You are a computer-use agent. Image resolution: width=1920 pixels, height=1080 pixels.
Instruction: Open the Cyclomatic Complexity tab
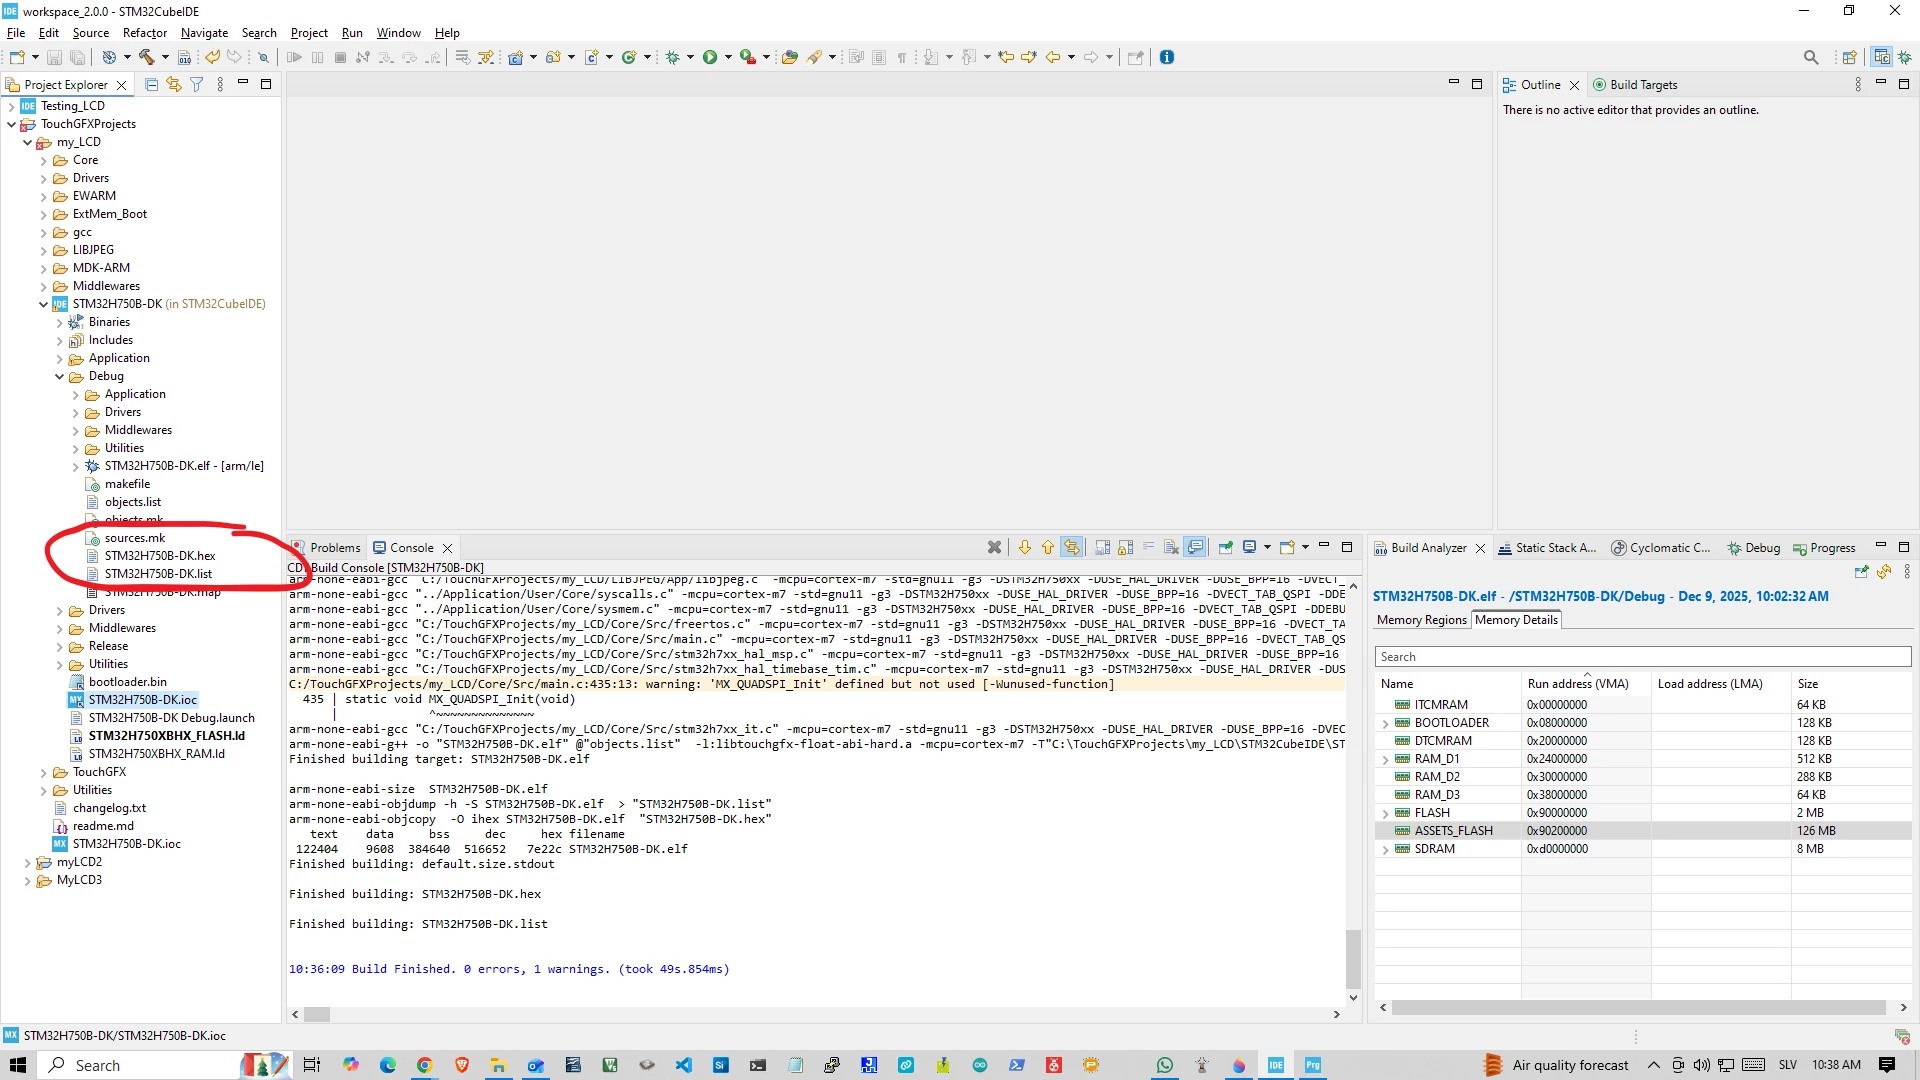click(x=1661, y=548)
